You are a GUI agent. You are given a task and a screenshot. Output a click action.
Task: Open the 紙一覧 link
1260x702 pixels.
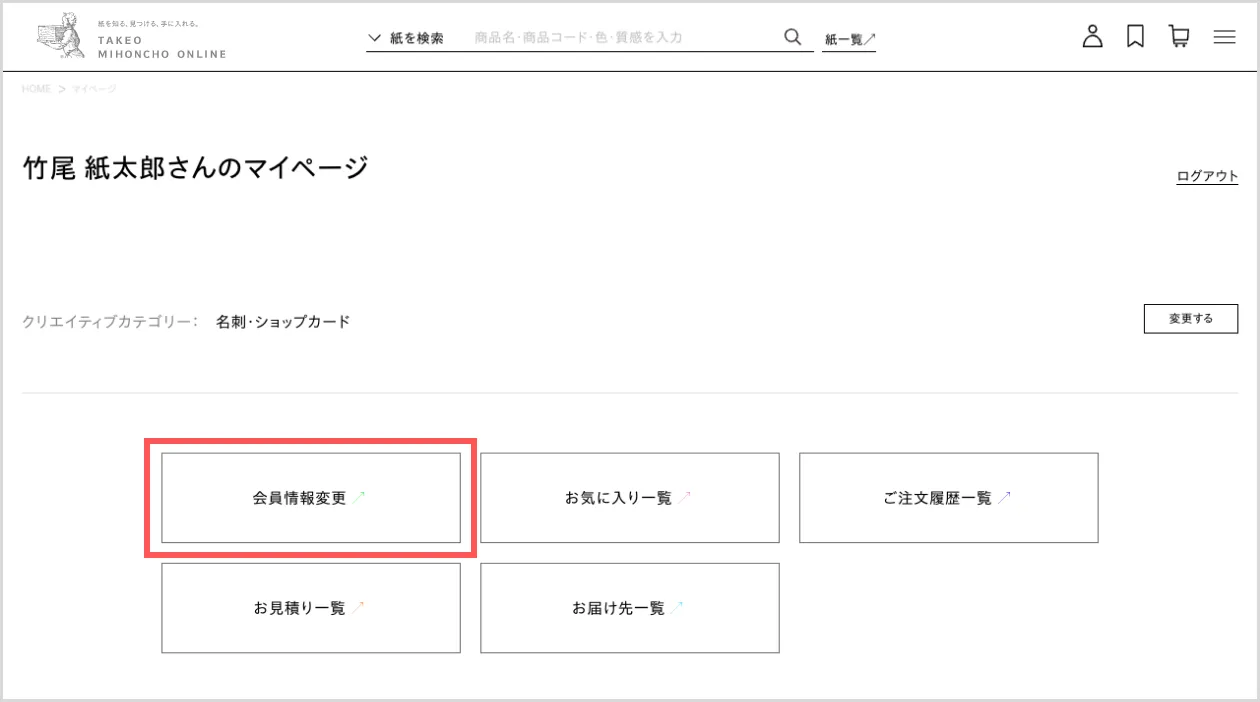[849, 39]
